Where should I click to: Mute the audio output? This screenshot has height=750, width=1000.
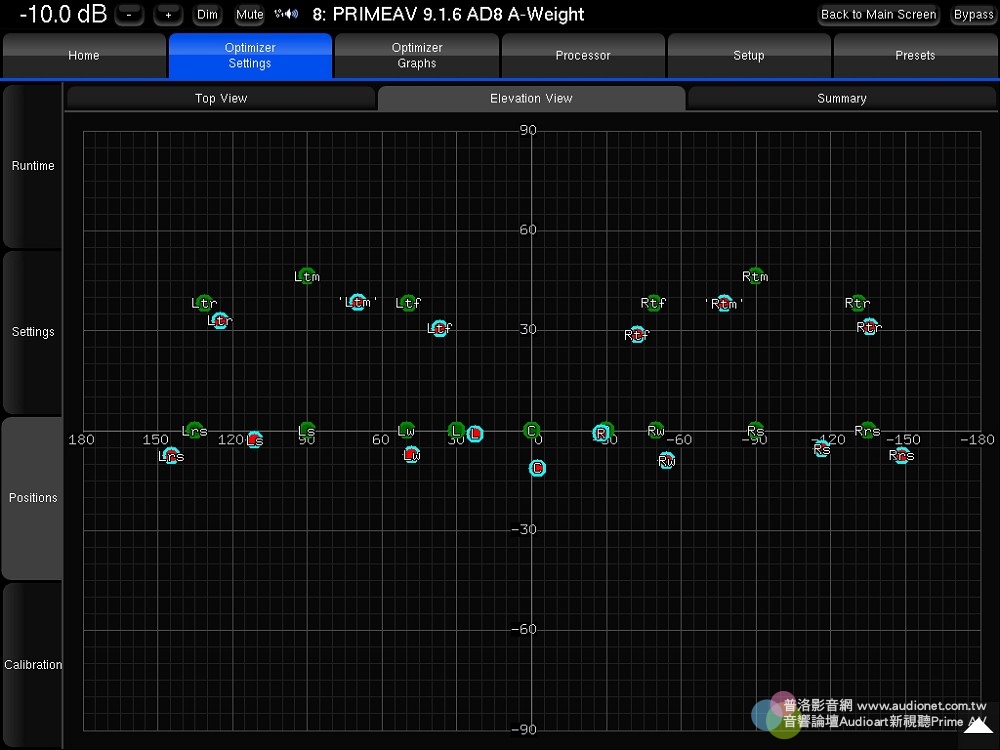point(249,15)
